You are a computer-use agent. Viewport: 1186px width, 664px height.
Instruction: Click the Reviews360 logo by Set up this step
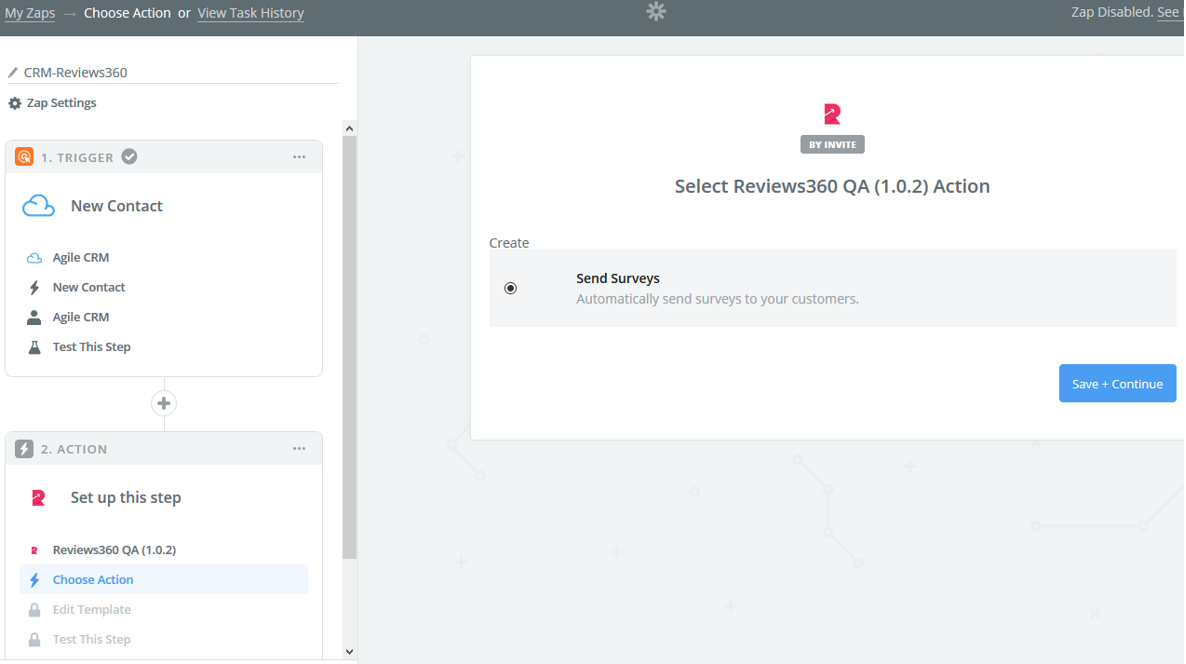[x=38, y=498]
